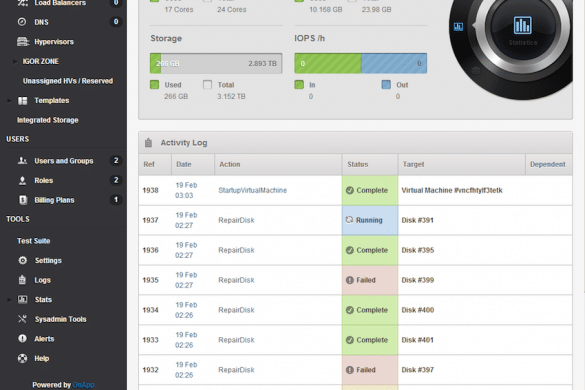Click the Roles icon
Image resolution: width=585 pixels, height=390 pixels.
(22, 181)
